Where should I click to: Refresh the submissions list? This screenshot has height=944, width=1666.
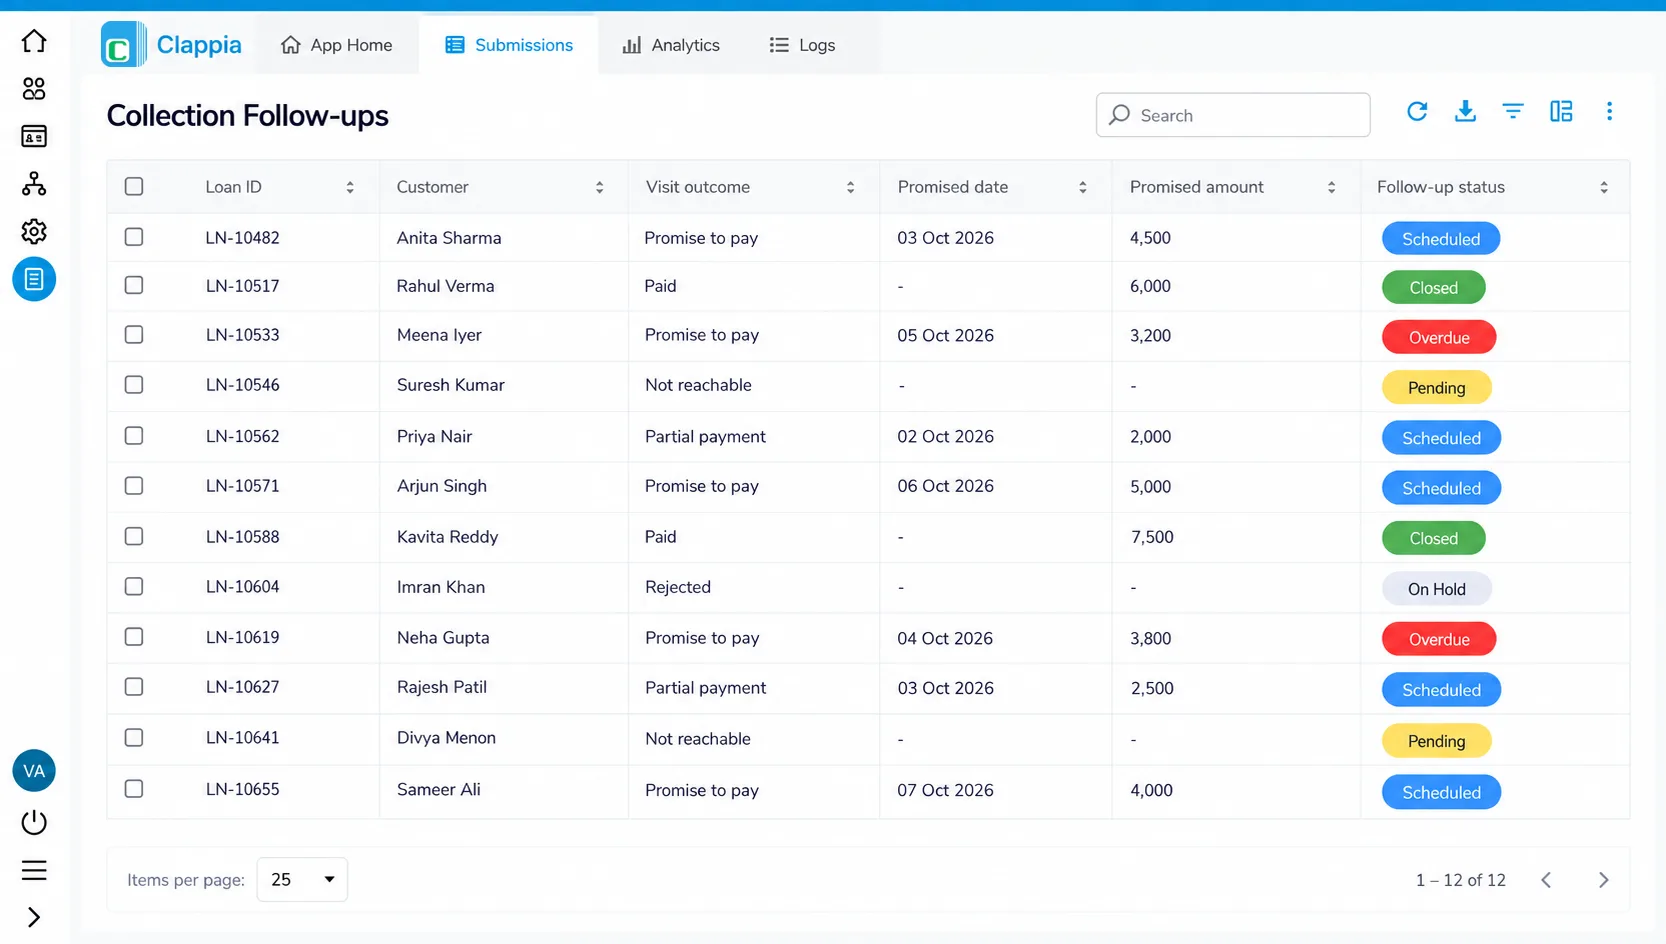point(1417,112)
